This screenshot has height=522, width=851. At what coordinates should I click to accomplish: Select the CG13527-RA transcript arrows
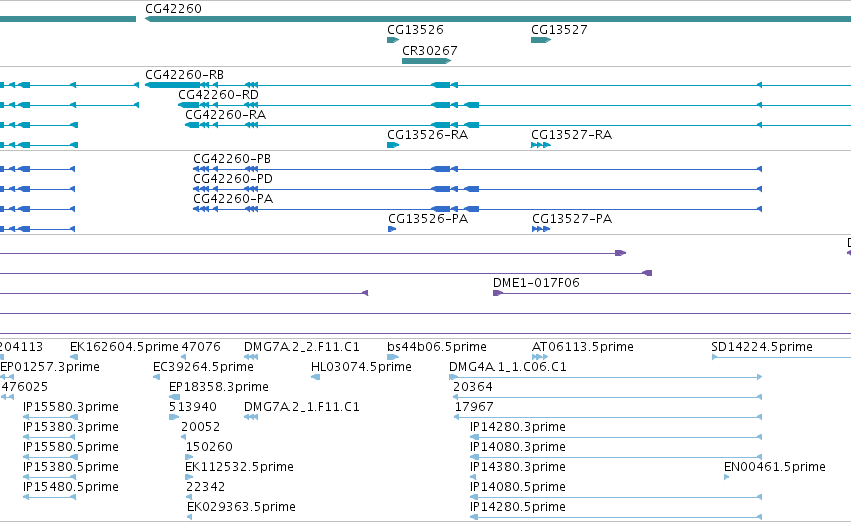[541, 145]
